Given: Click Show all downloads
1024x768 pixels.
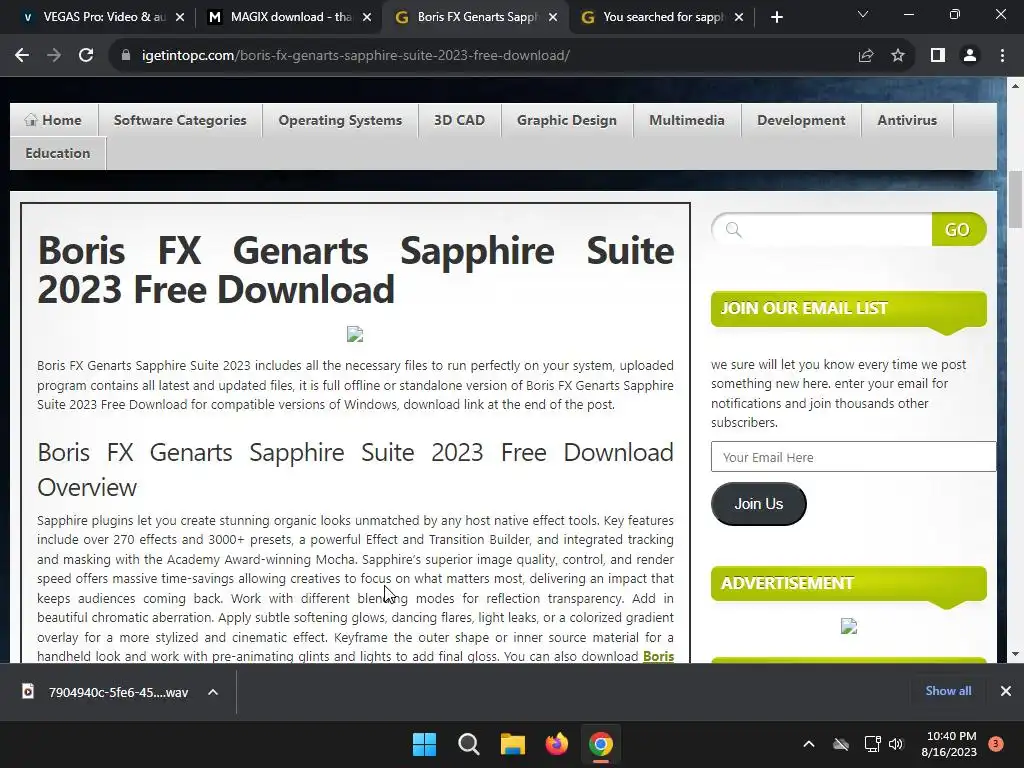Looking at the screenshot, I should [948, 691].
